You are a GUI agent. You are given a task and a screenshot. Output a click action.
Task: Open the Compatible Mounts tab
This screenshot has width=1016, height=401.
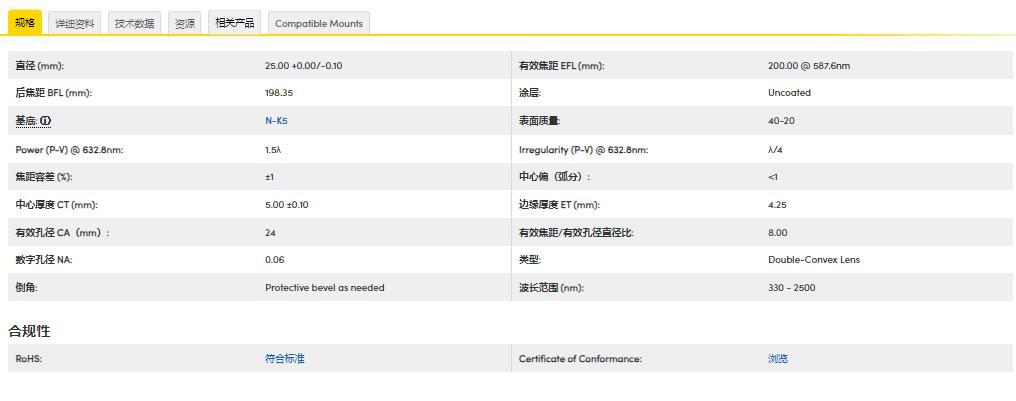tap(319, 23)
